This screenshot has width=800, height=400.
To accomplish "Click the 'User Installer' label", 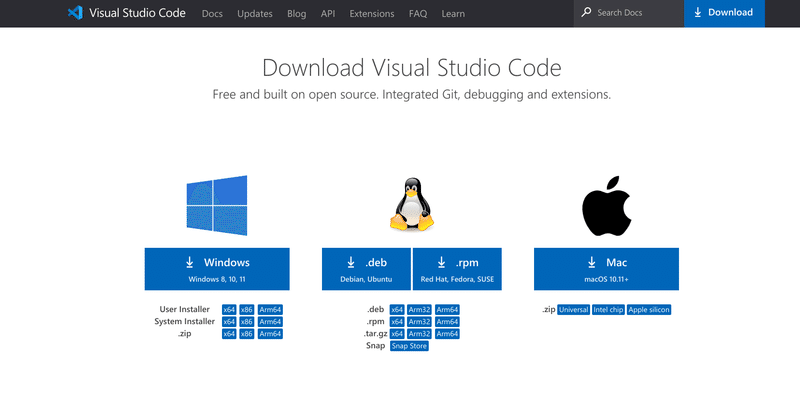I will coord(185,309).
